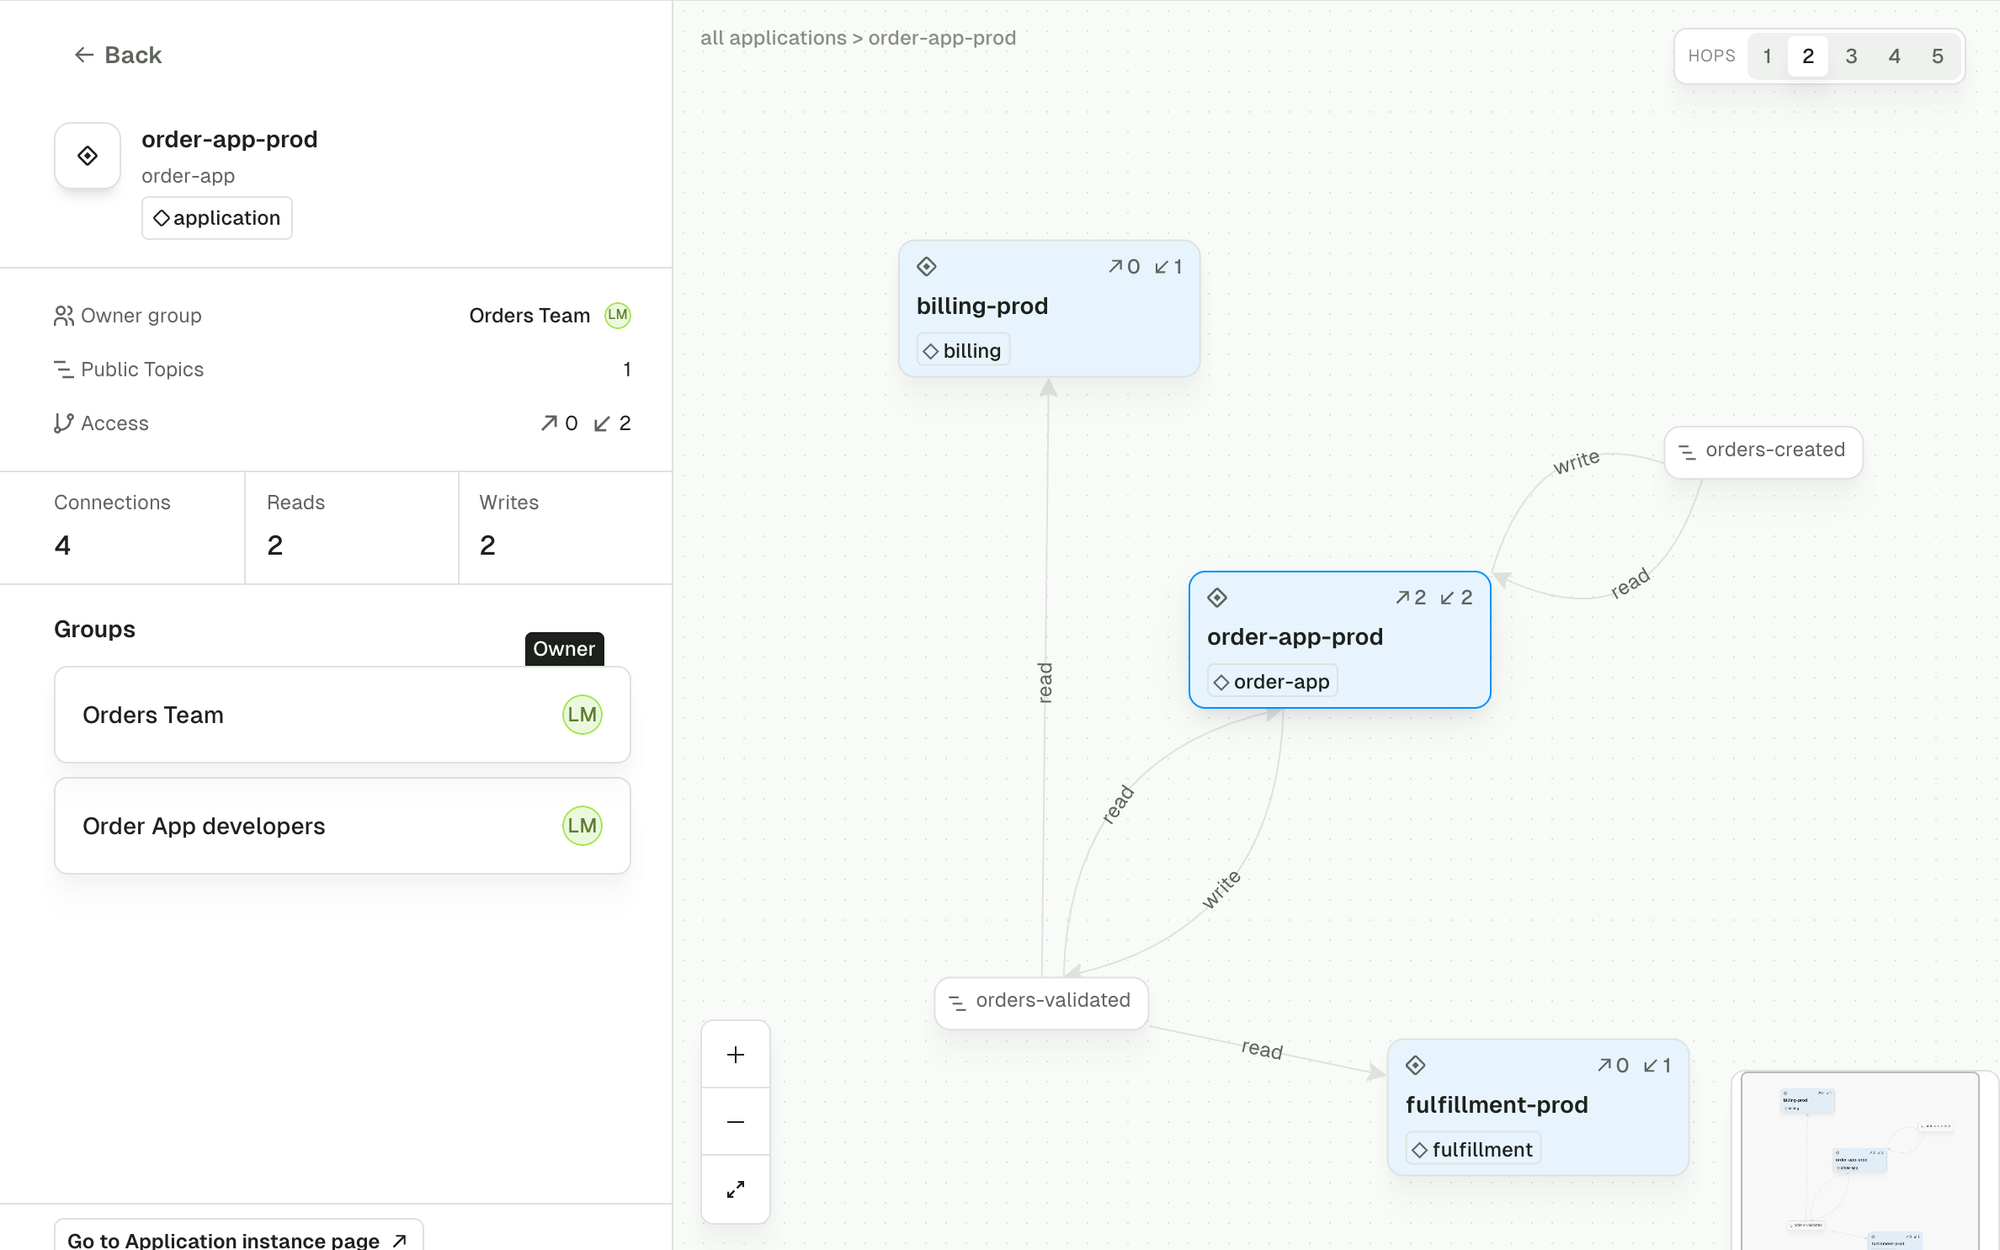2000x1250 pixels.
Task: Set hops to 3
Action: pyautogui.click(x=1851, y=56)
